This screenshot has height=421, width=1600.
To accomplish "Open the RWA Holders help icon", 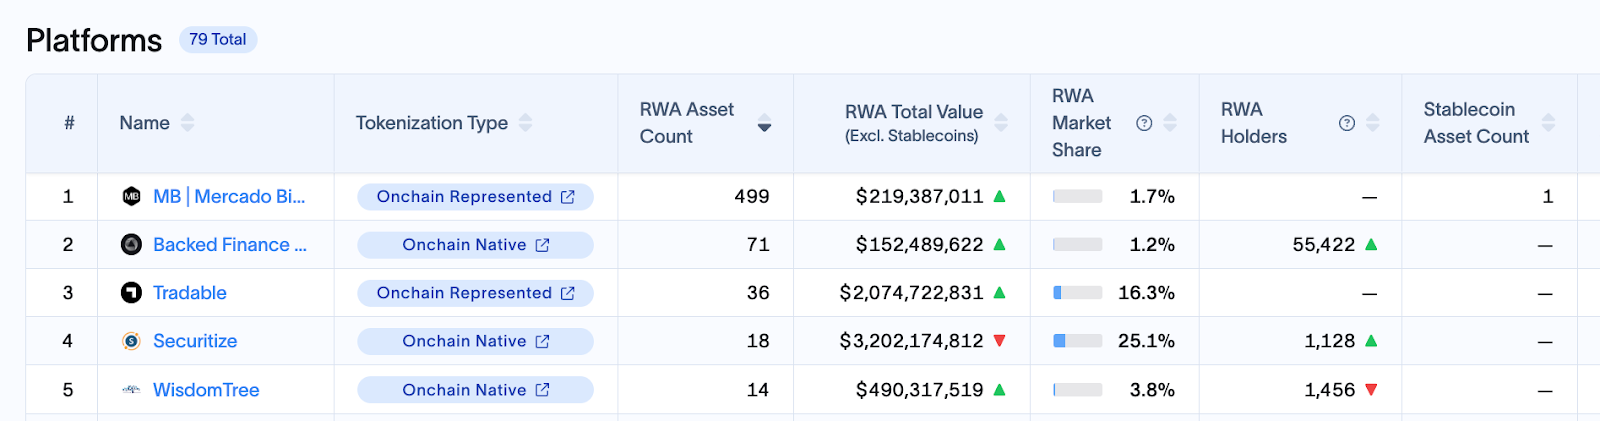I will pyautogui.click(x=1347, y=123).
